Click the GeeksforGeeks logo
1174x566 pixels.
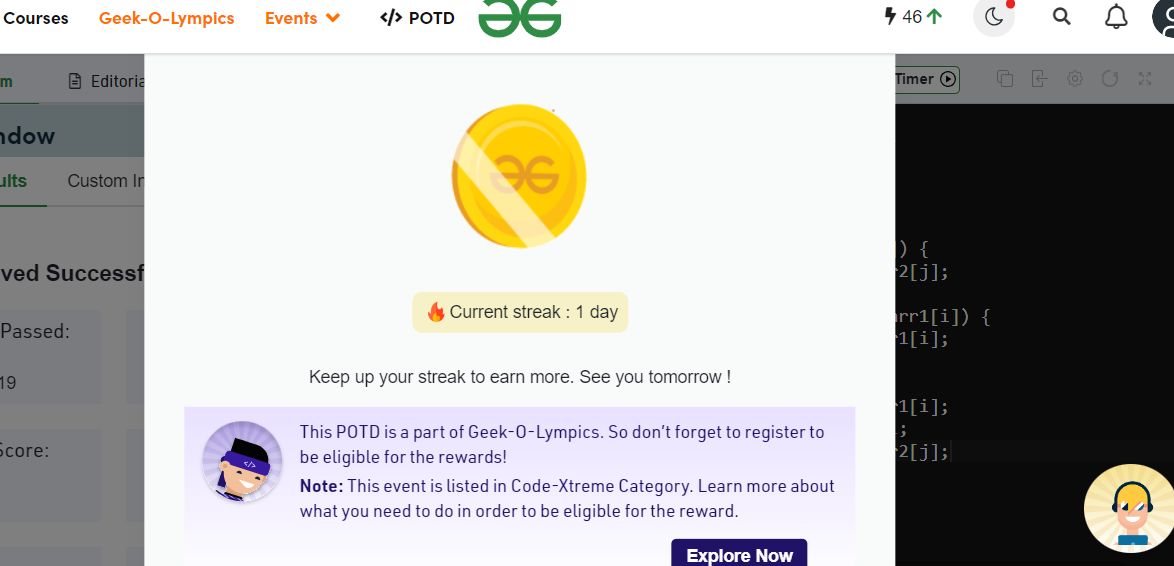pos(520,18)
